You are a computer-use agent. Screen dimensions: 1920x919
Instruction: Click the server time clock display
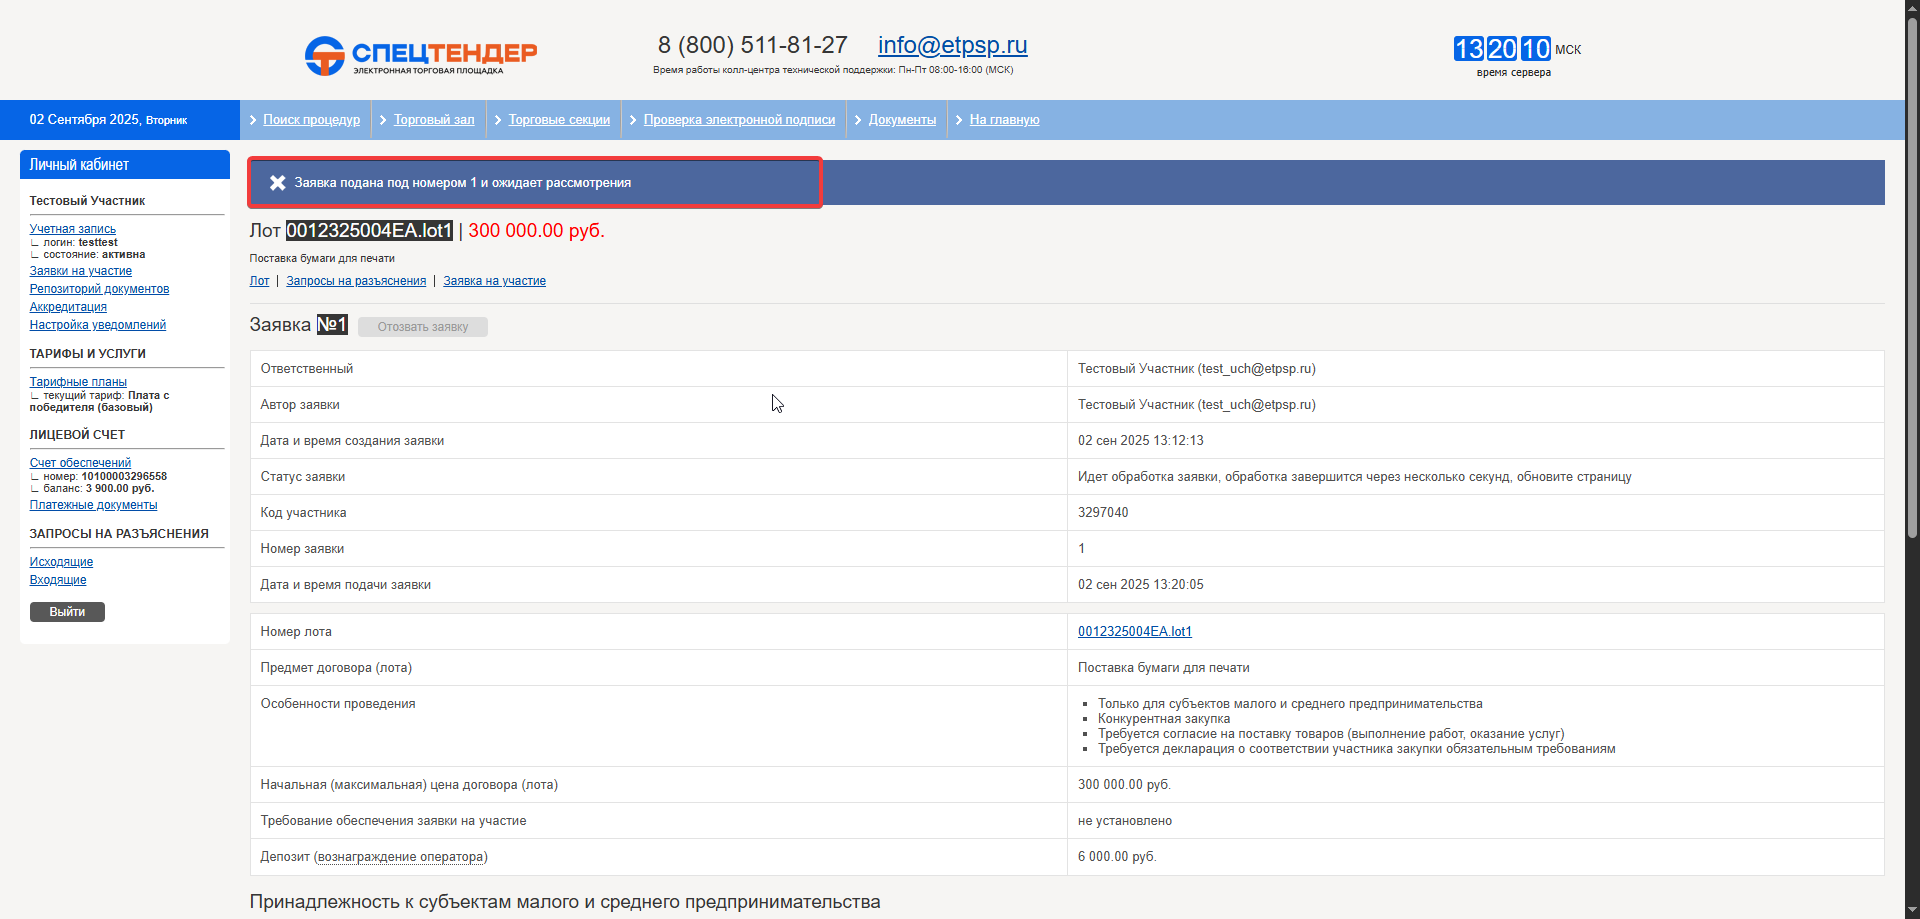1502,49
